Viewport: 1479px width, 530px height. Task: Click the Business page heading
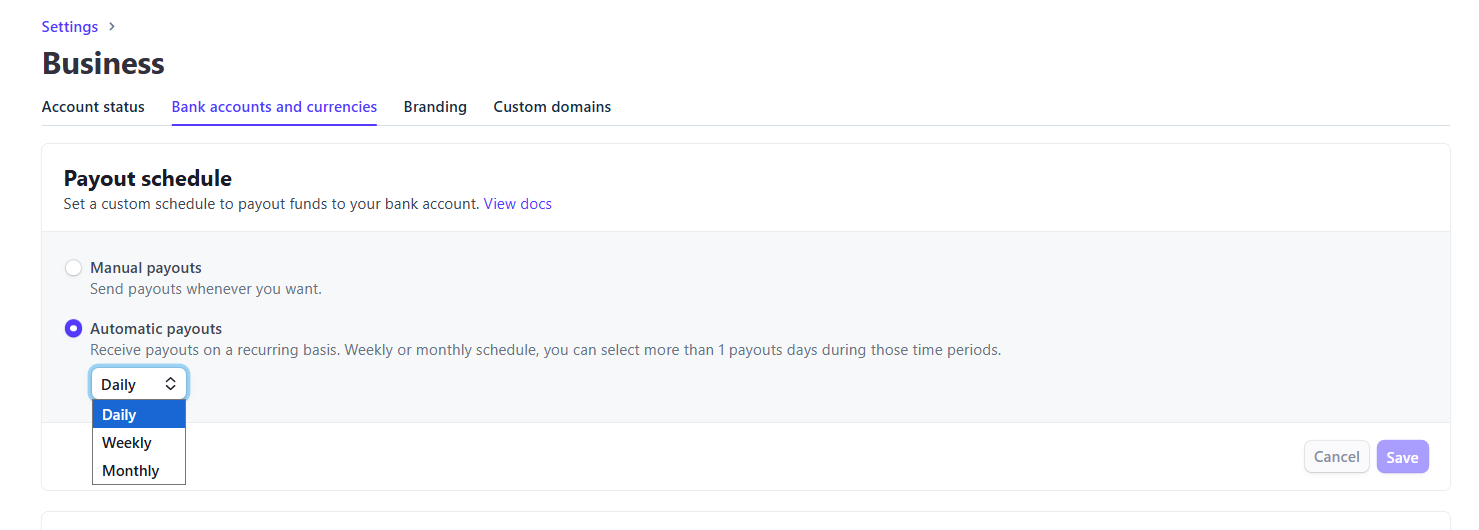point(103,64)
